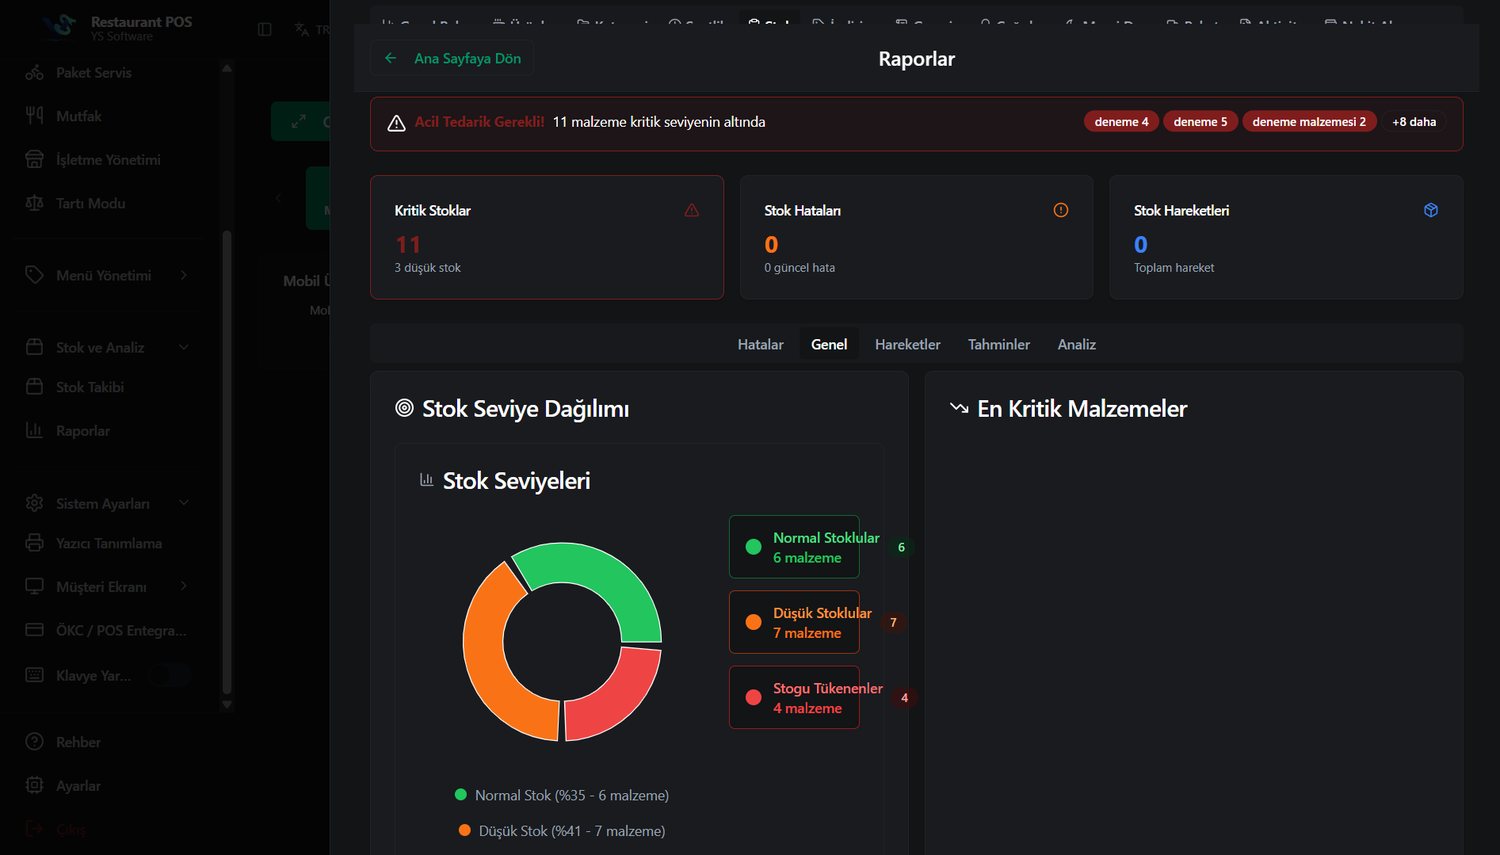Click the Kritik Stoklar value 11
This screenshot has width=1500, height=855.
pos(408,244)
